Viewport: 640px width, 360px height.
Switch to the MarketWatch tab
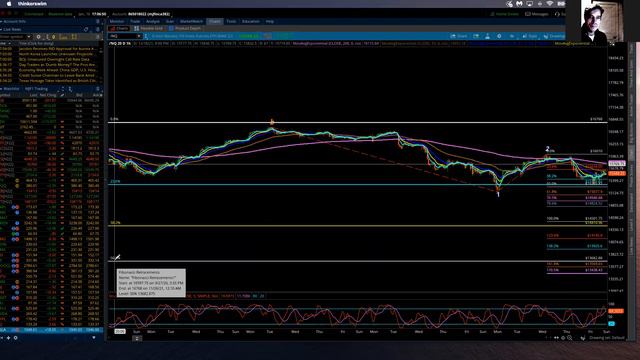[x=191, y=21]
